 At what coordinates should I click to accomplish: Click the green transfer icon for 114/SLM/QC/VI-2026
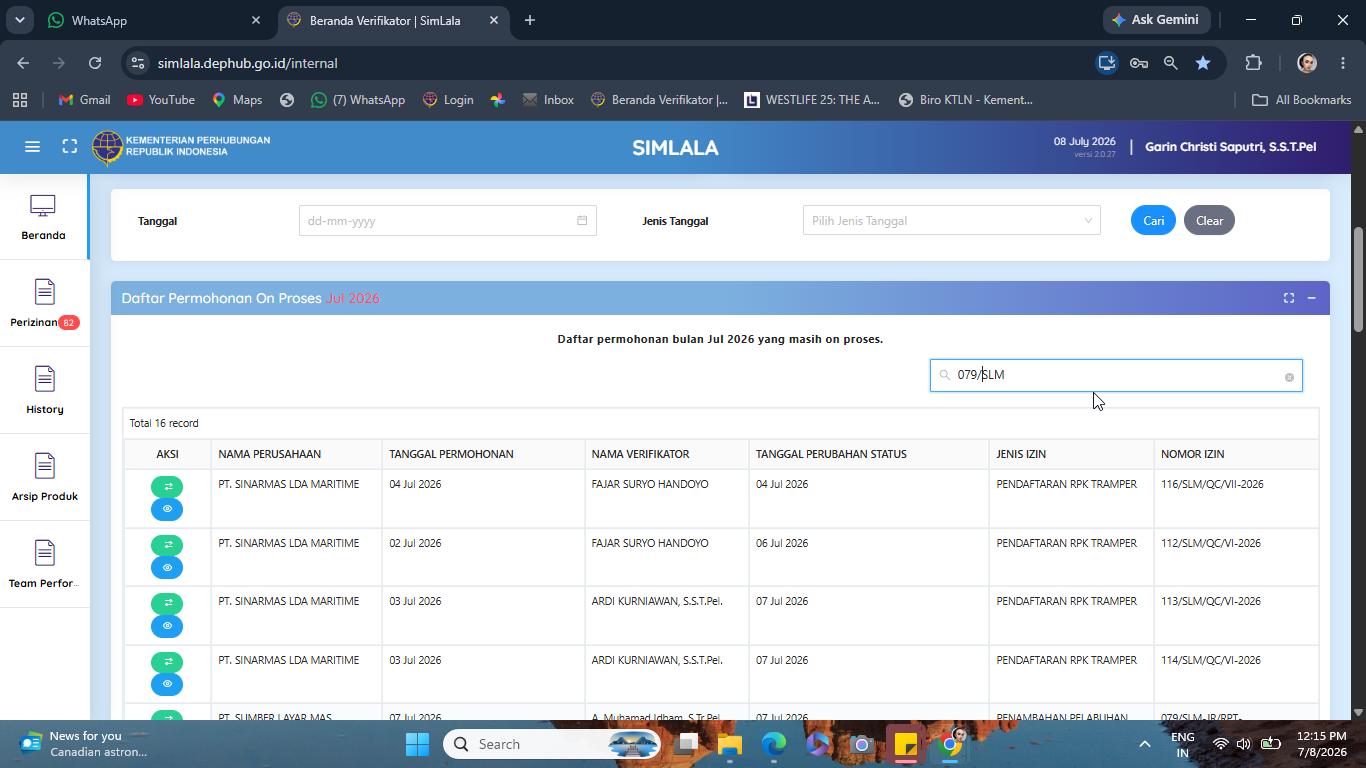167,662
